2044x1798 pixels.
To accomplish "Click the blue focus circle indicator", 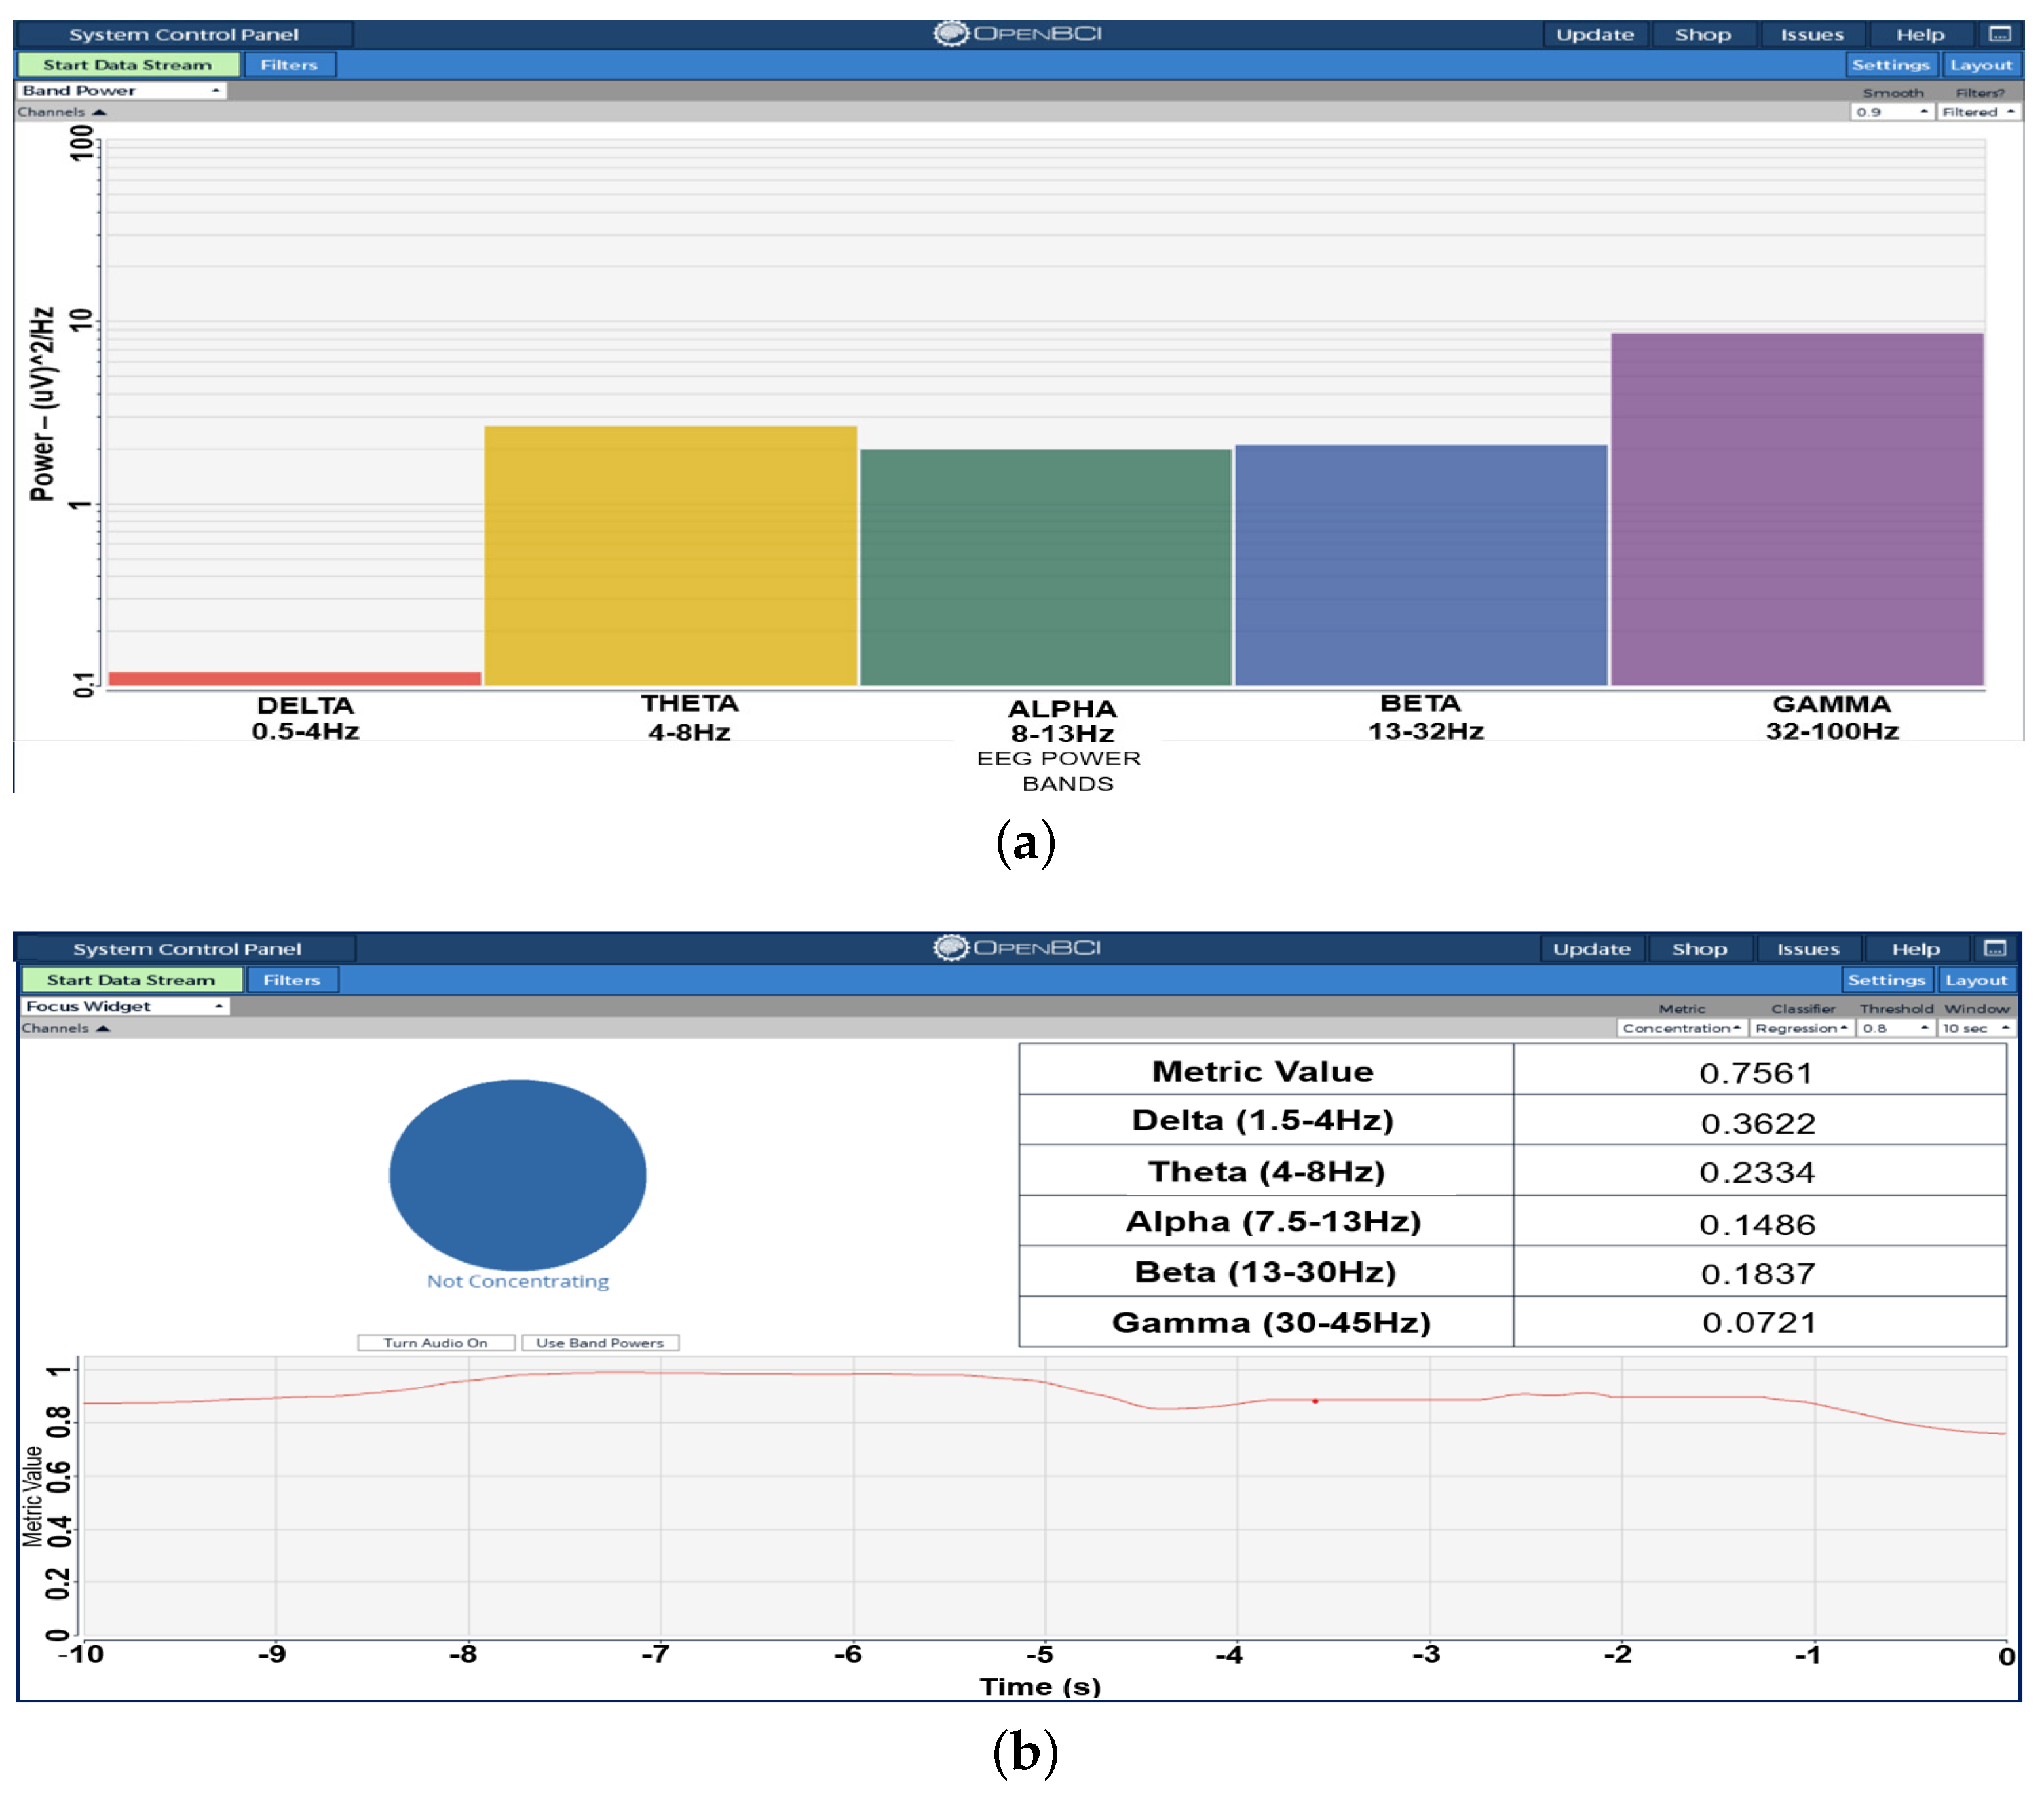I will (517, 1174).
